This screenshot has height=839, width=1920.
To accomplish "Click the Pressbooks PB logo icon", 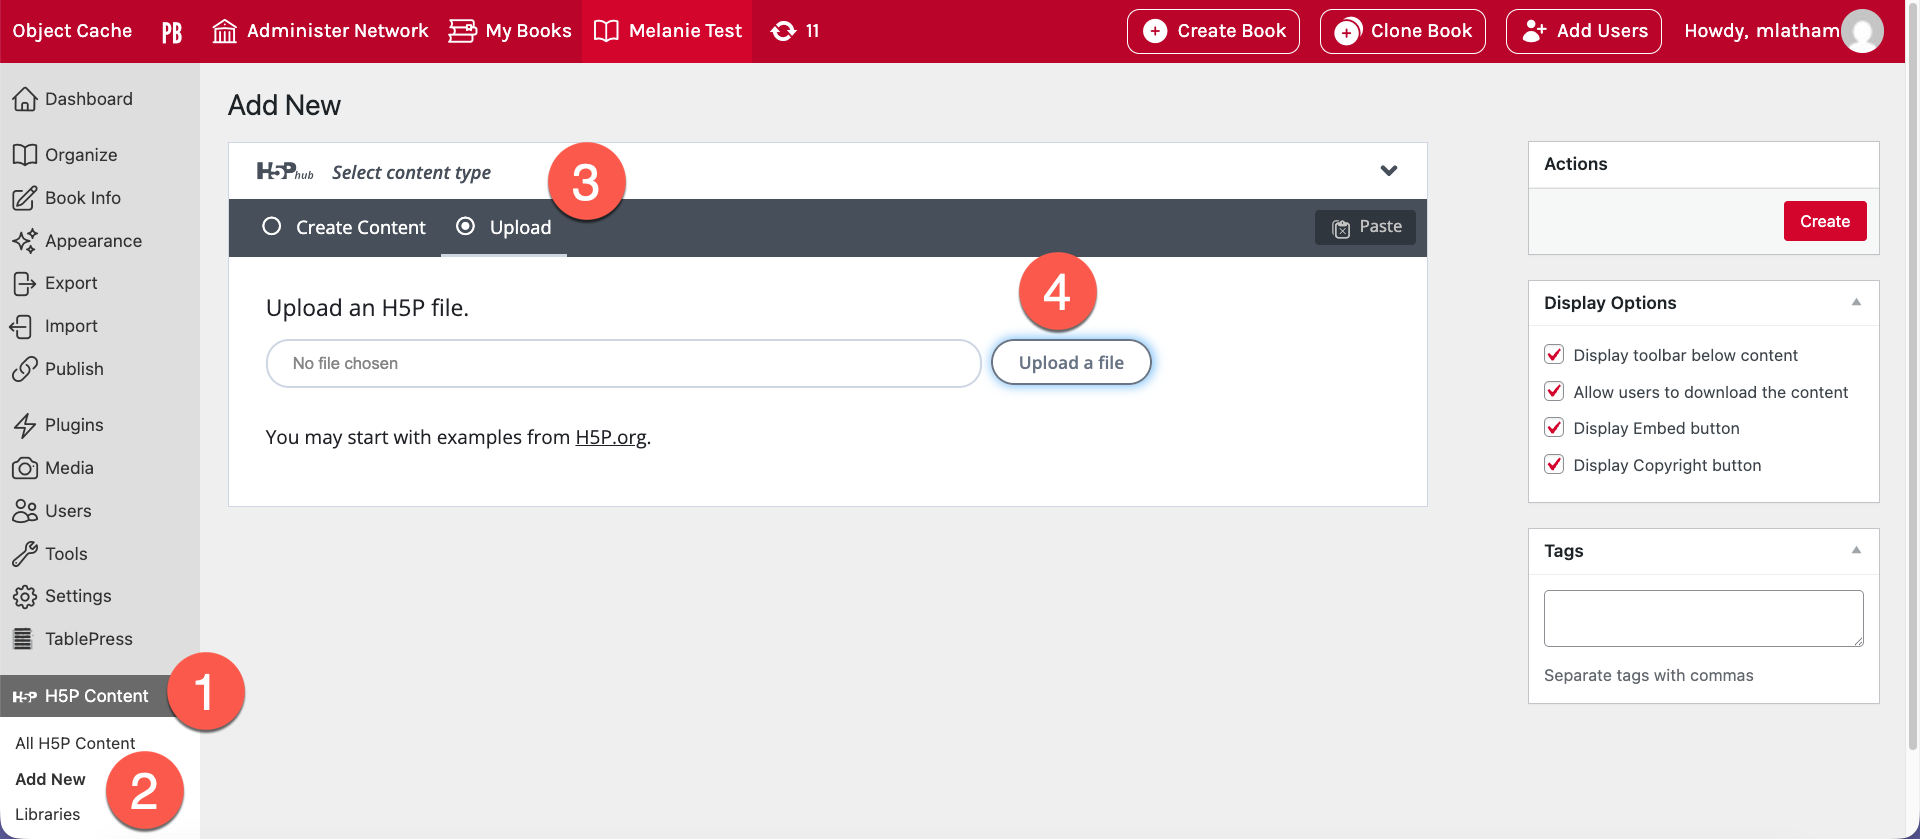I will click(172, 32).
